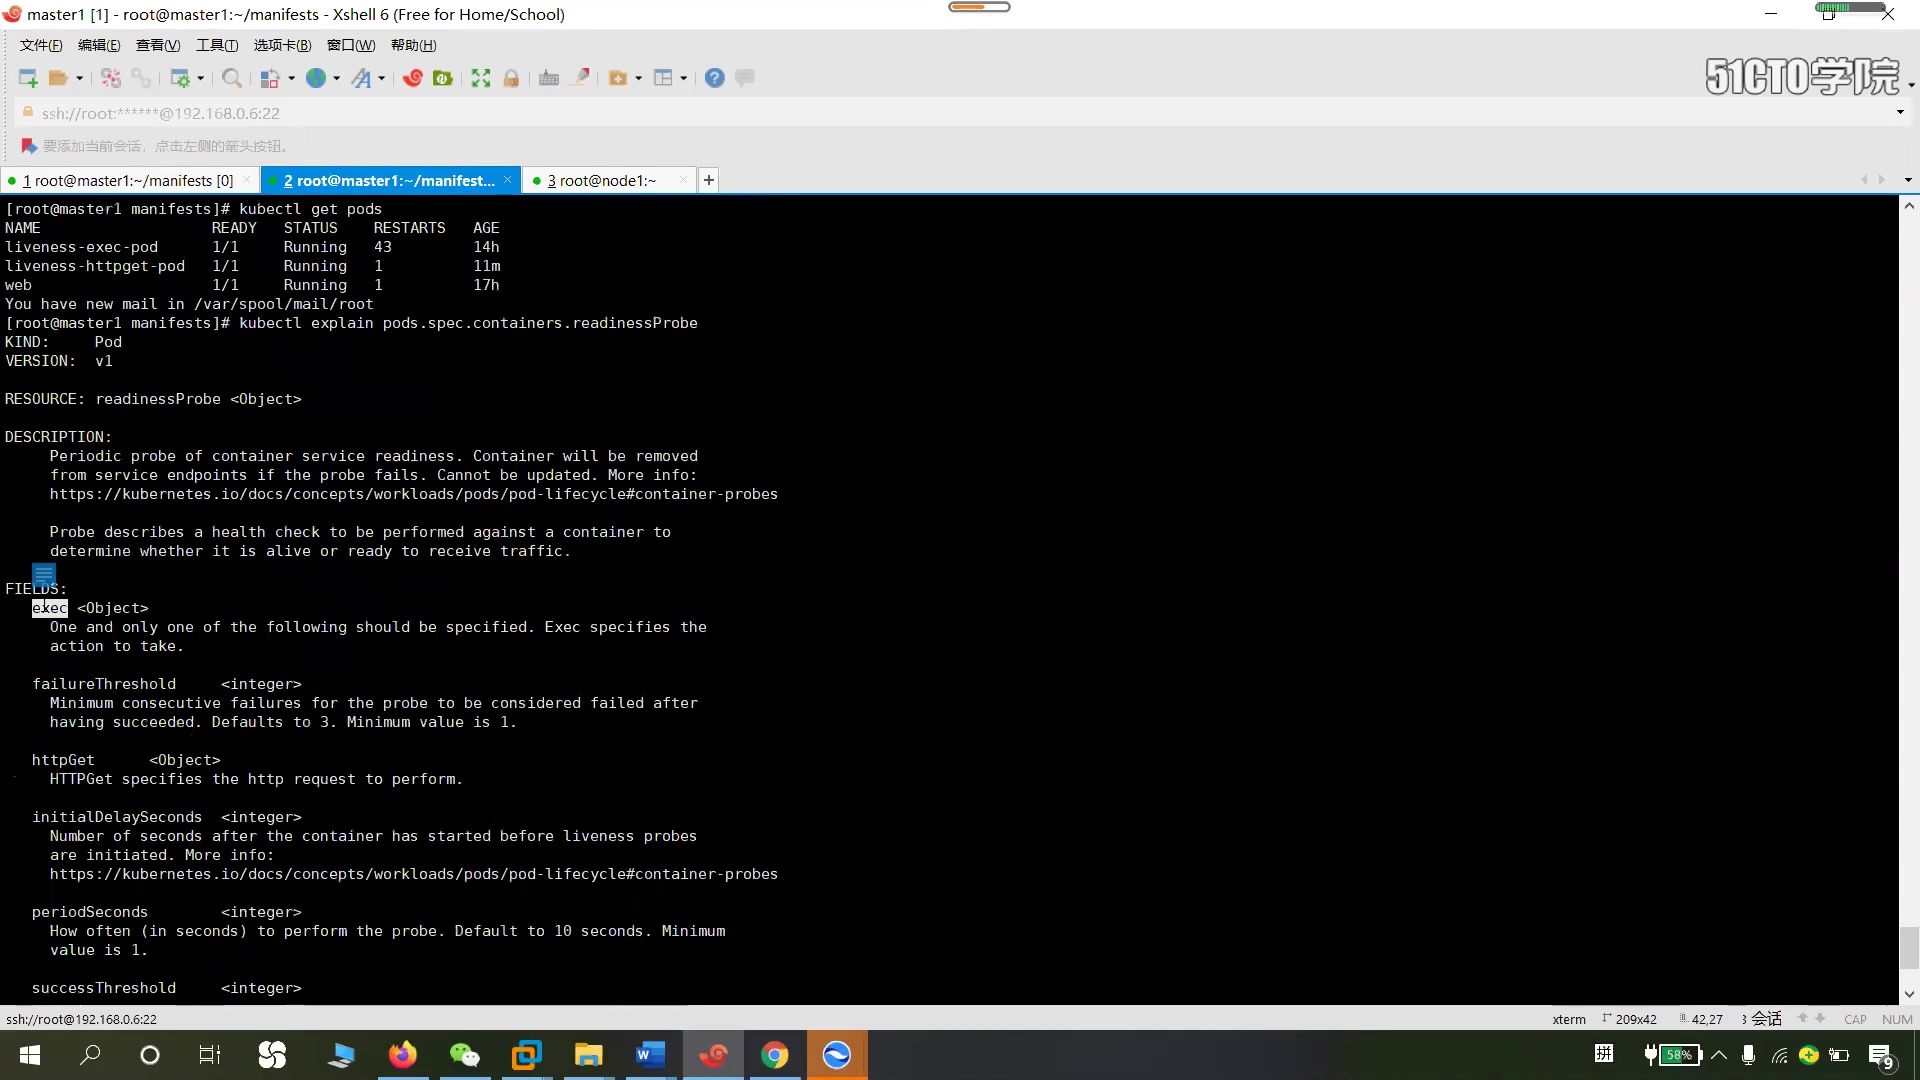The width and height of the screenshot is (1920, 1080).
Task: Open Google Chrome from the taskbar
Action: coord(774,1055)
